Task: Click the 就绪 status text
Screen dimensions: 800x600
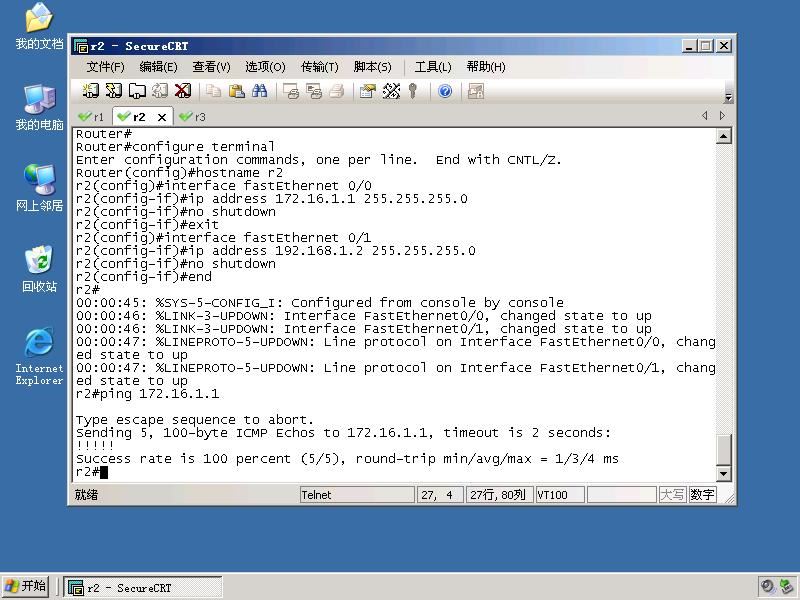Action: pyautogui.click(x=86, y=495)
